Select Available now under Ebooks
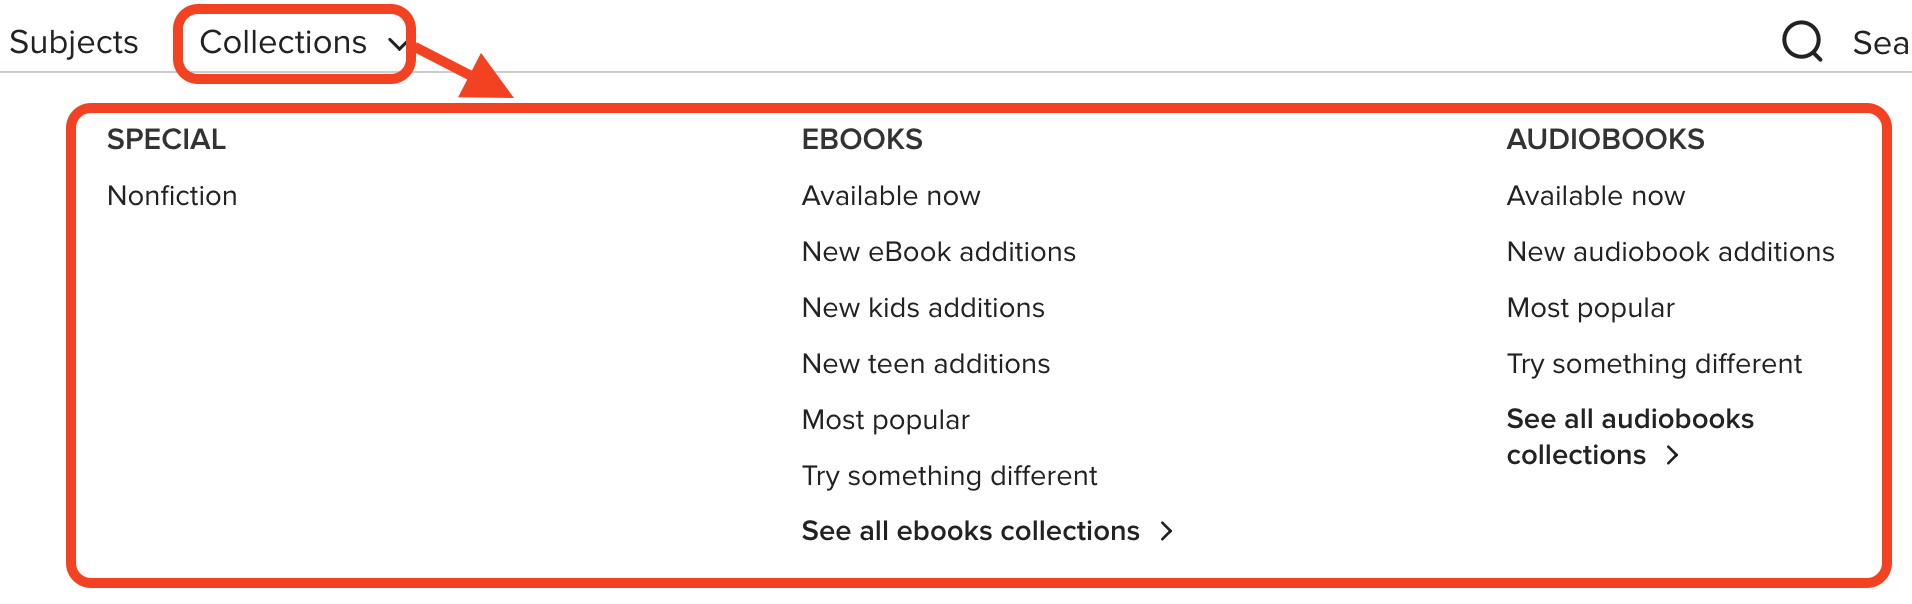1912x604 pixels. point(890,196)
